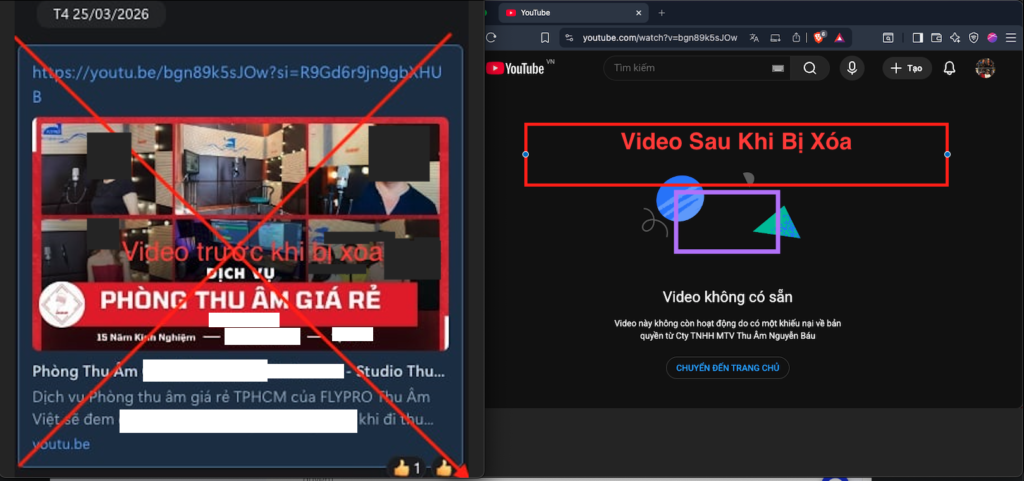
Task: Open Leo AI sparkle icon
Action: 955,38
